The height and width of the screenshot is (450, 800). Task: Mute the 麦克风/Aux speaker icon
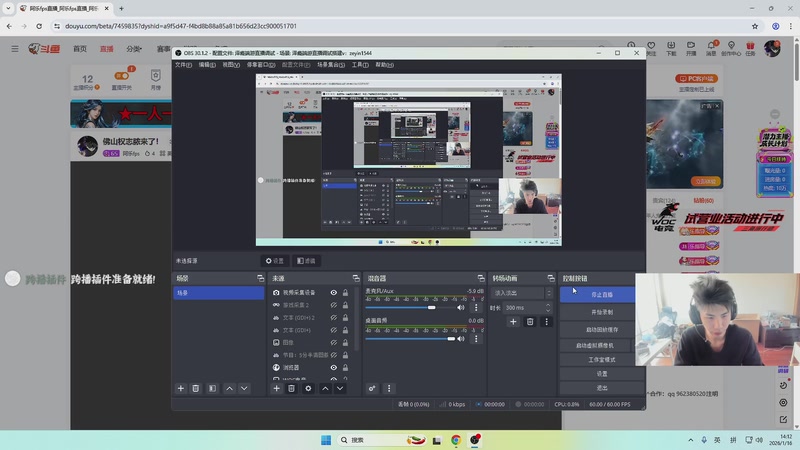click(461, 308)
